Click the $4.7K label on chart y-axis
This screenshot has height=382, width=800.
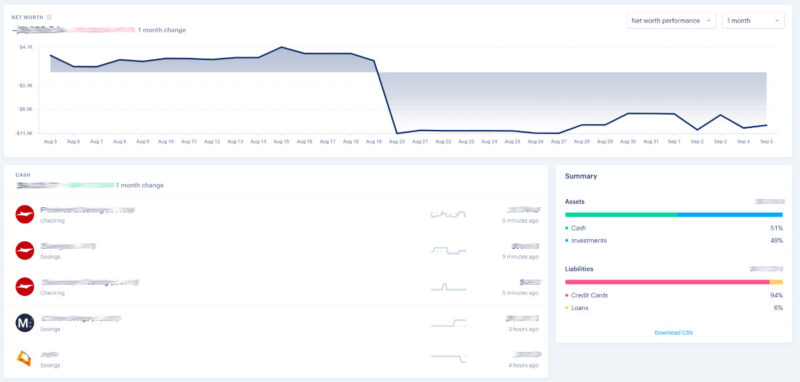pyautogui.click(x=26, y=47)
